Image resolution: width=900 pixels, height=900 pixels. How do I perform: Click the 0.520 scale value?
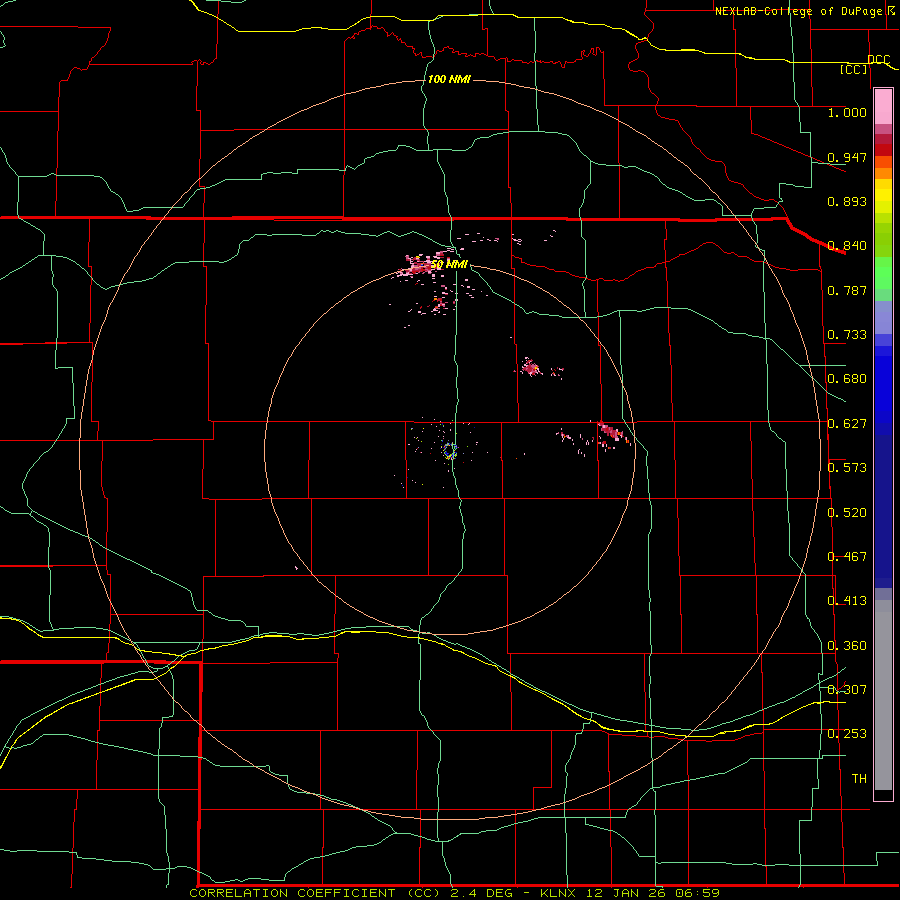[x=847, y=513]
